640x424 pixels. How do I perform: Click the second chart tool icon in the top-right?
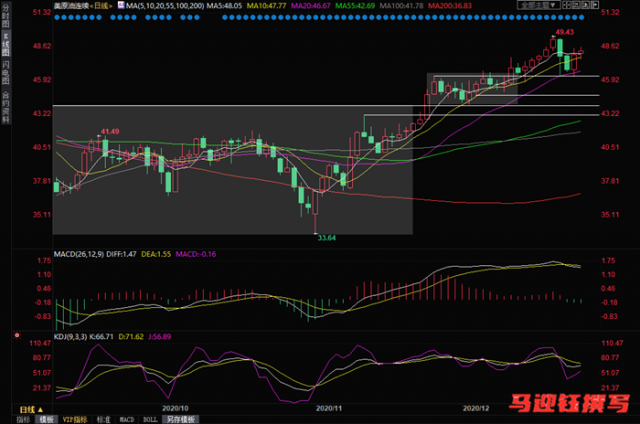576,5
